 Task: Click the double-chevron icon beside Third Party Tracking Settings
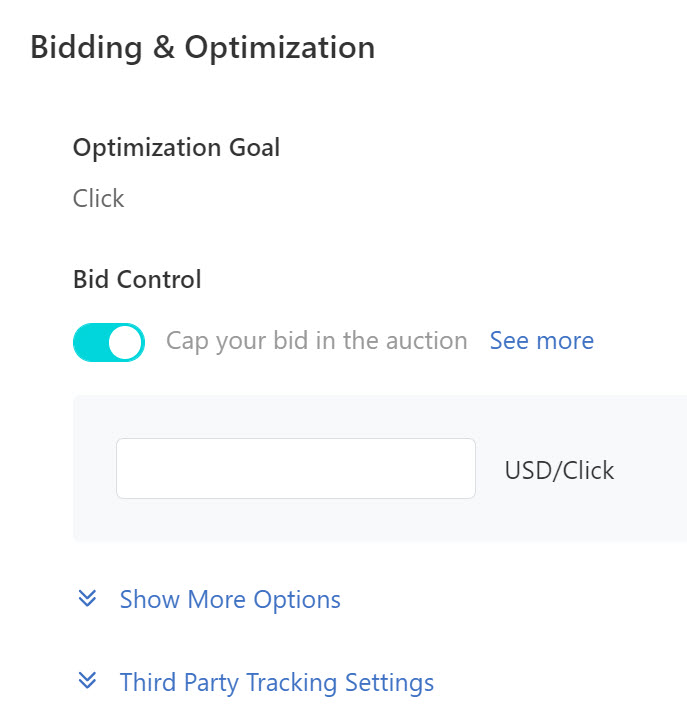[x=87, y=681]
